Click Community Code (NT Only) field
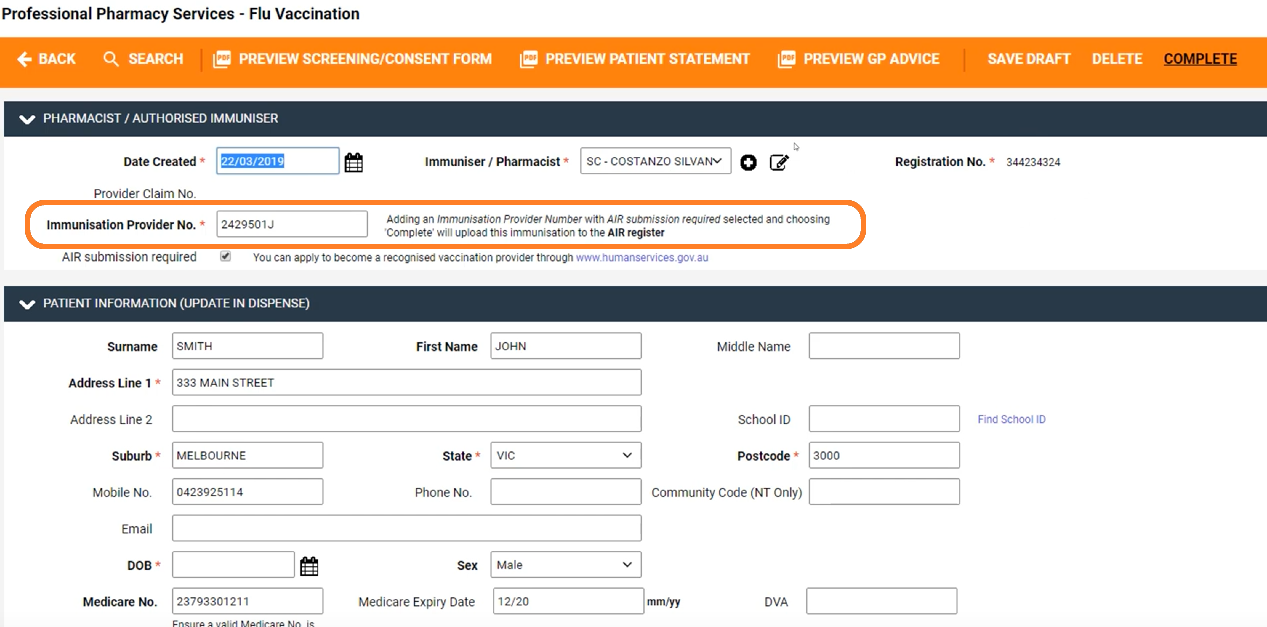 point(884,492)
